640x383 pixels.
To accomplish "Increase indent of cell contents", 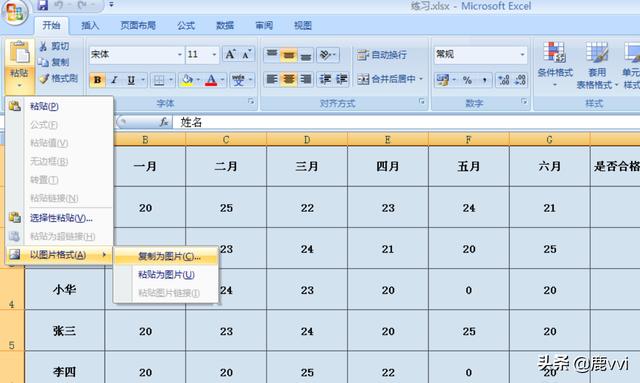I will (342, 79).
